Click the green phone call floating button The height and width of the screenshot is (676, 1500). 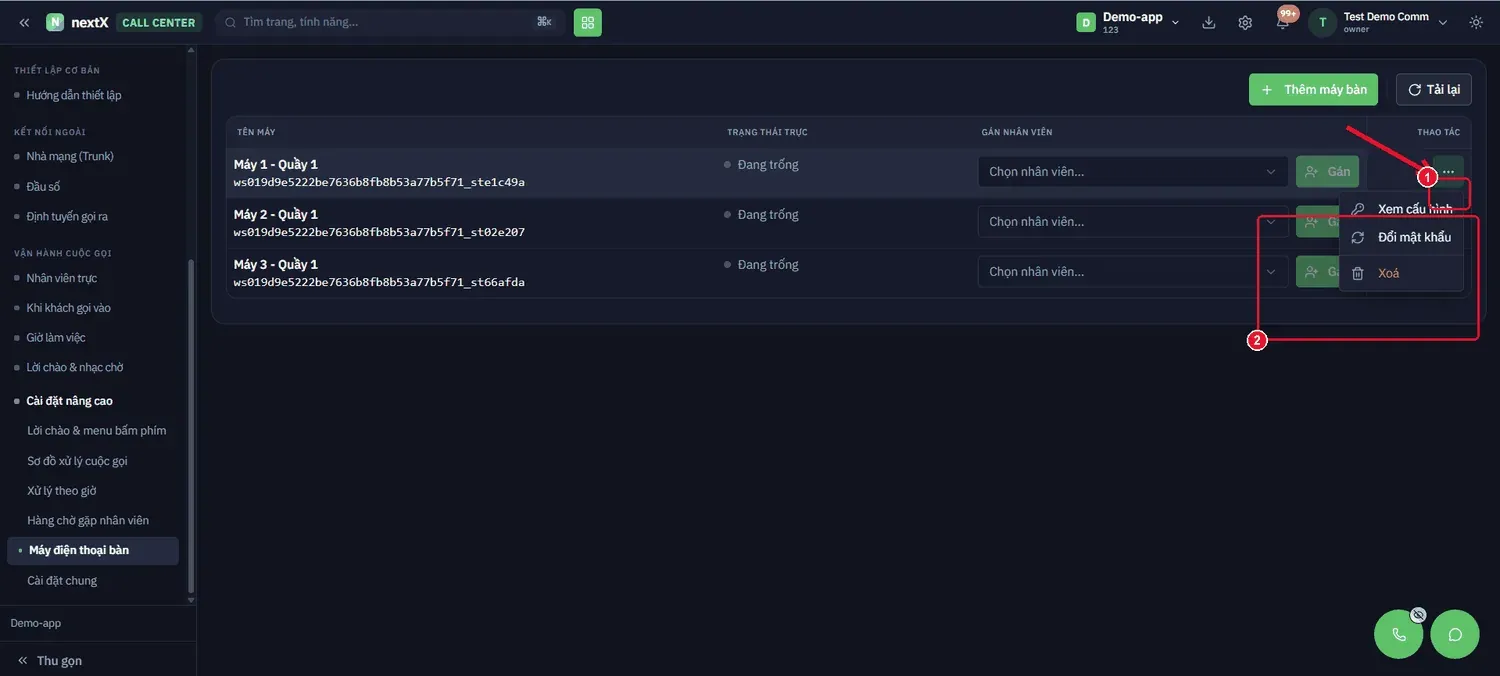(x=1399, y=634)
